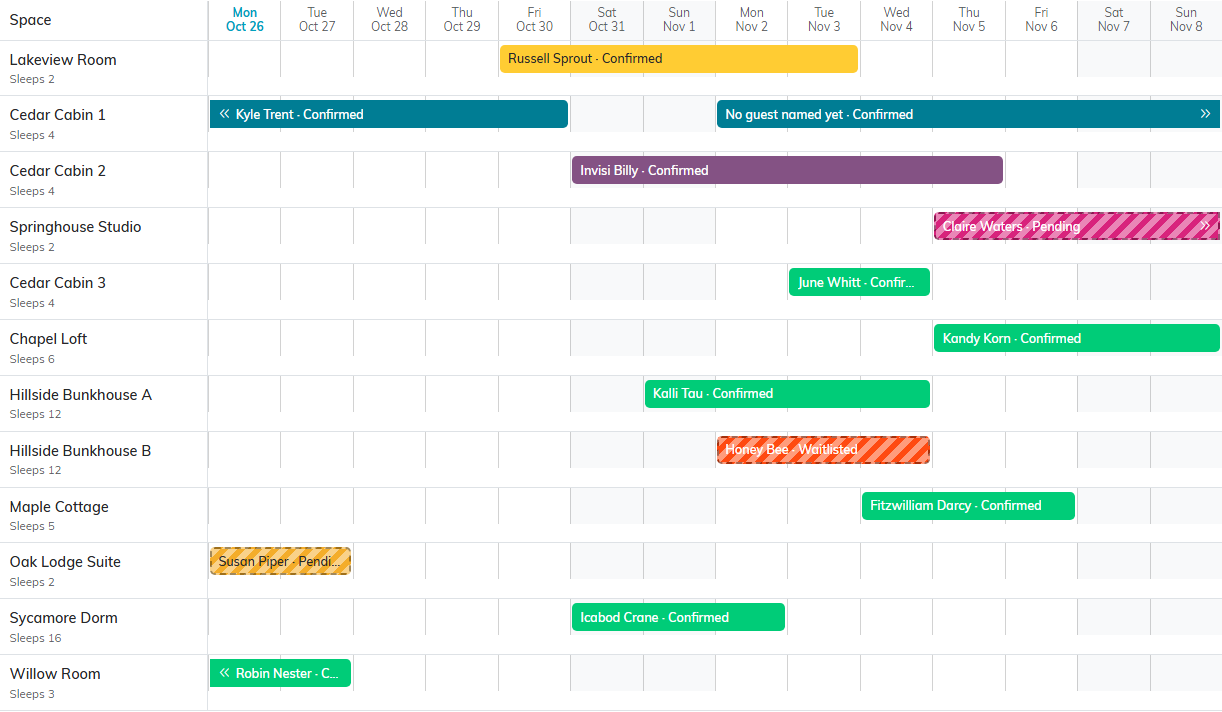The width and height of the screenshot is (1222, 712).
Task: Select the Cedar Cabin 2 space
Action: pyautogui.click(x=58, y=171)
